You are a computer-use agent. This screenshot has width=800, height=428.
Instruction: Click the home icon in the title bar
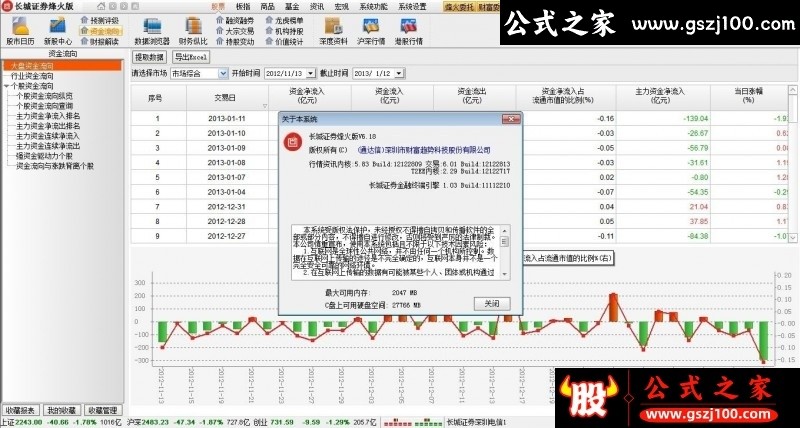[101, 6]
